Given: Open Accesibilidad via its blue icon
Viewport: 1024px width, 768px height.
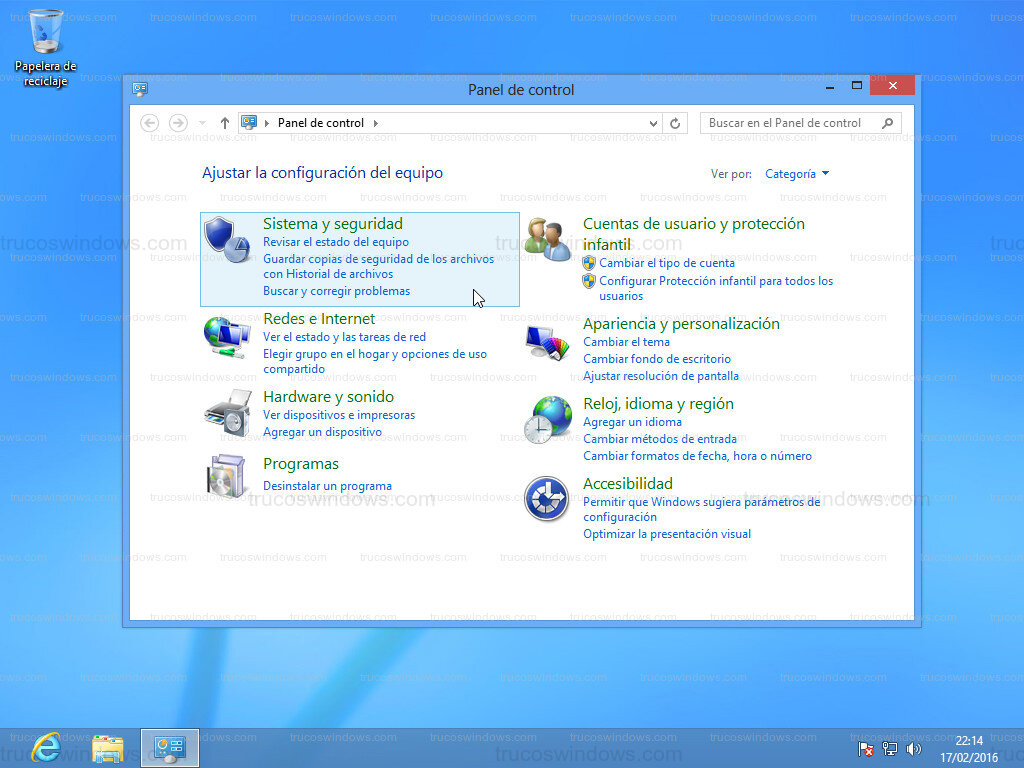Looking at the screenshot, I should click(x=546, y=500).
